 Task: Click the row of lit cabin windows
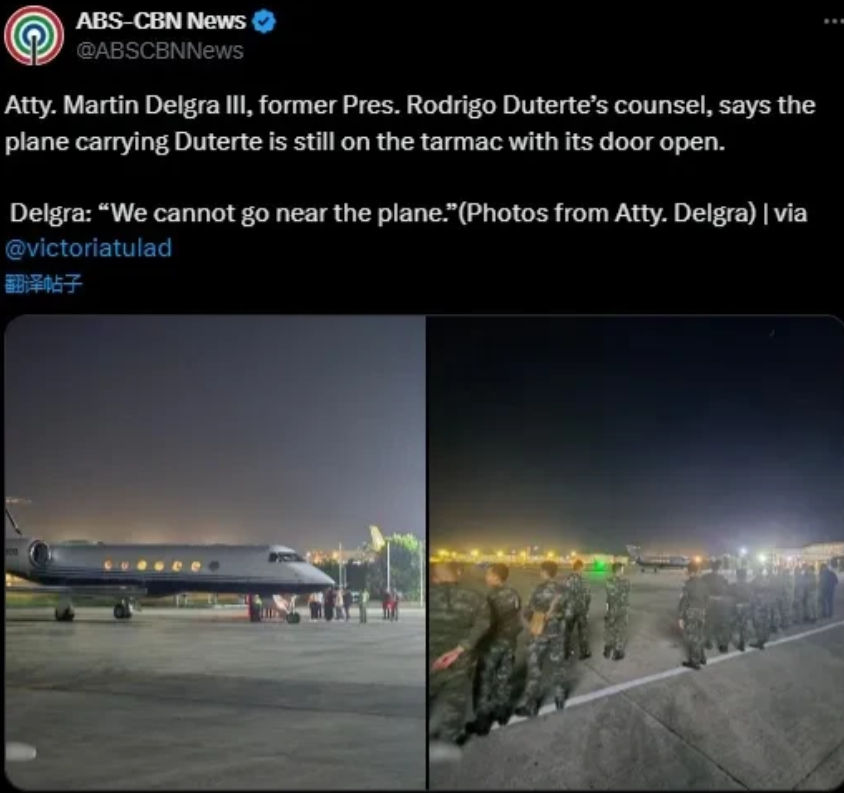(160, 565)
